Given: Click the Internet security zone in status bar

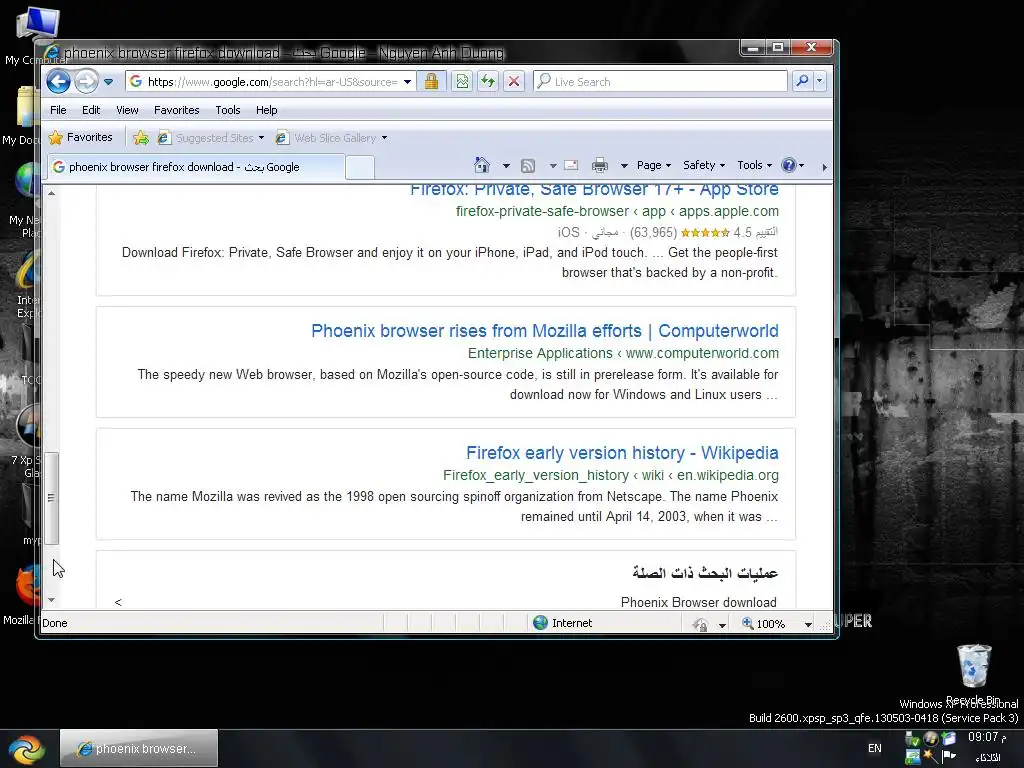Looking at the screenshot, I should pyautogui.click(x=563, y=623).
